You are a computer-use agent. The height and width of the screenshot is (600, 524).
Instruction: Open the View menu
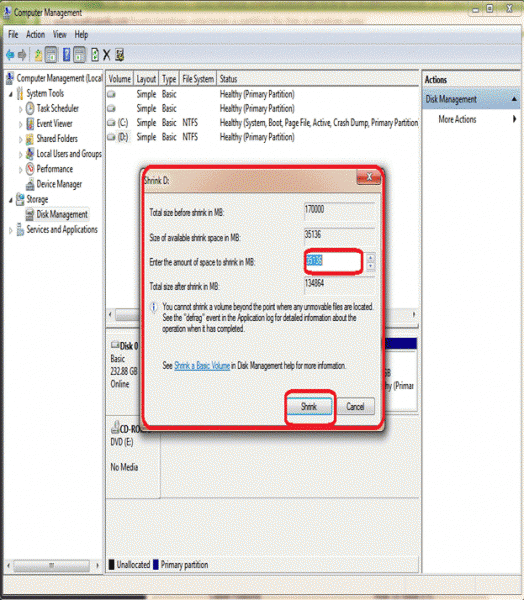point(59,35)
